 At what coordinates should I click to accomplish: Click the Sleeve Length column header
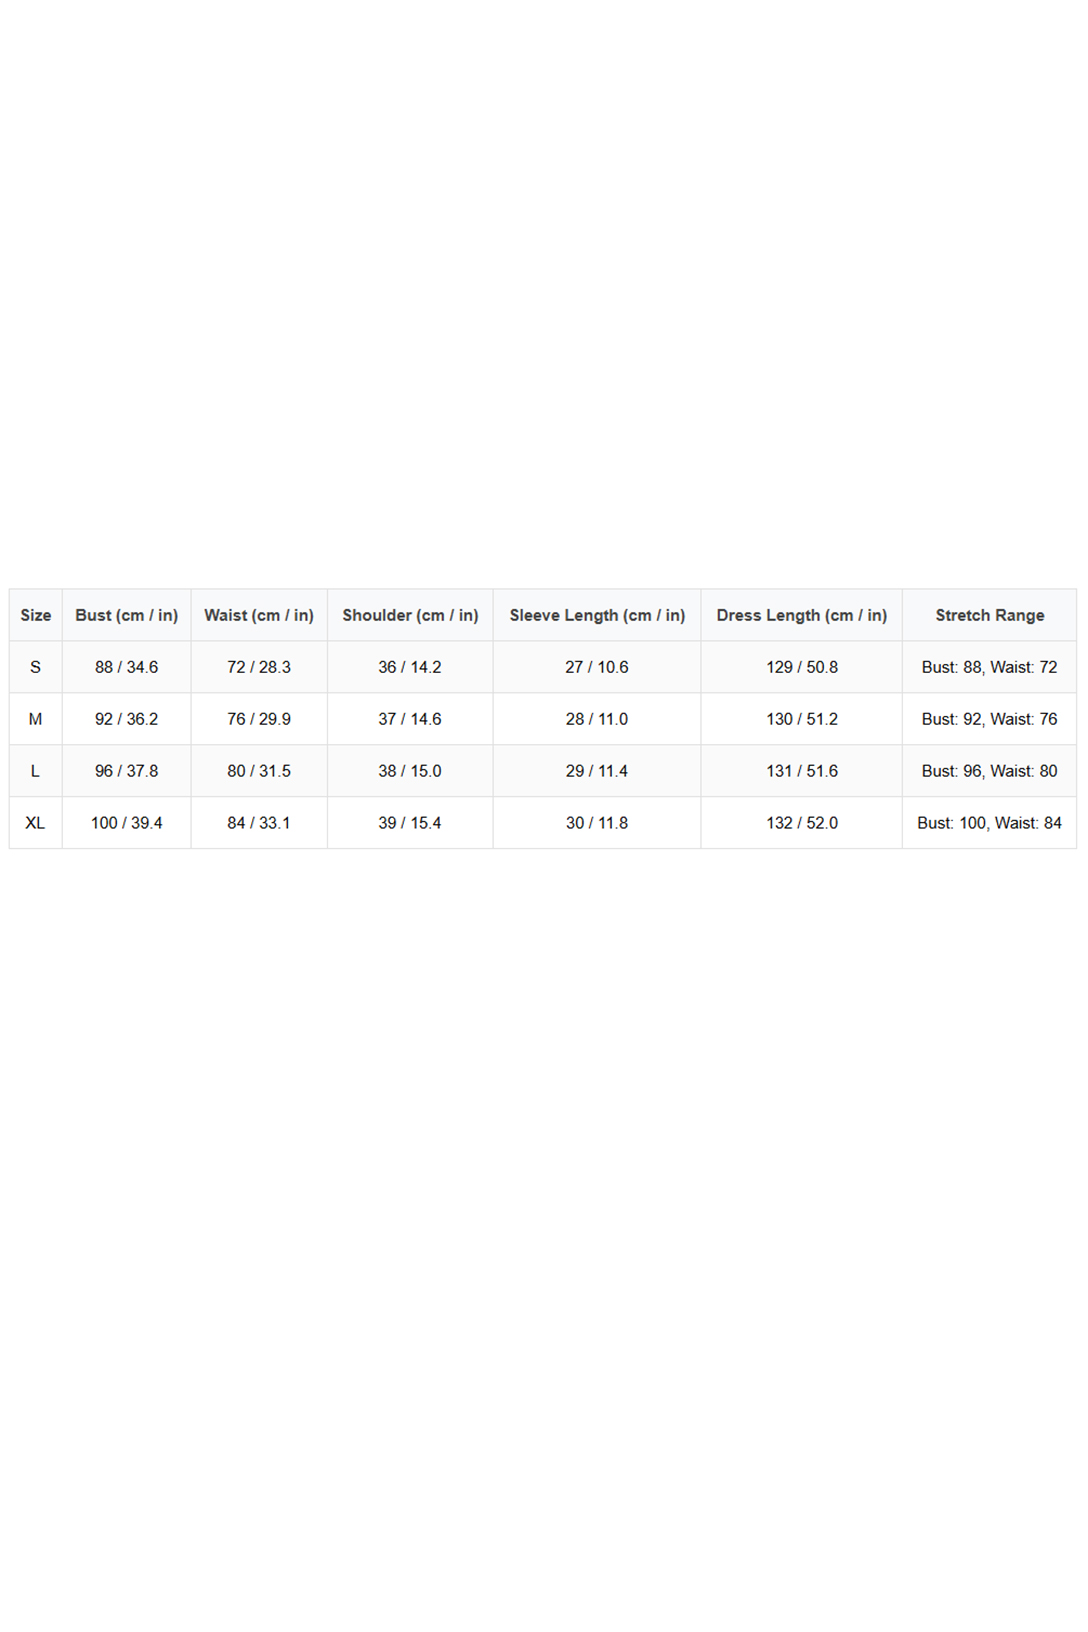tap(597, 615)
